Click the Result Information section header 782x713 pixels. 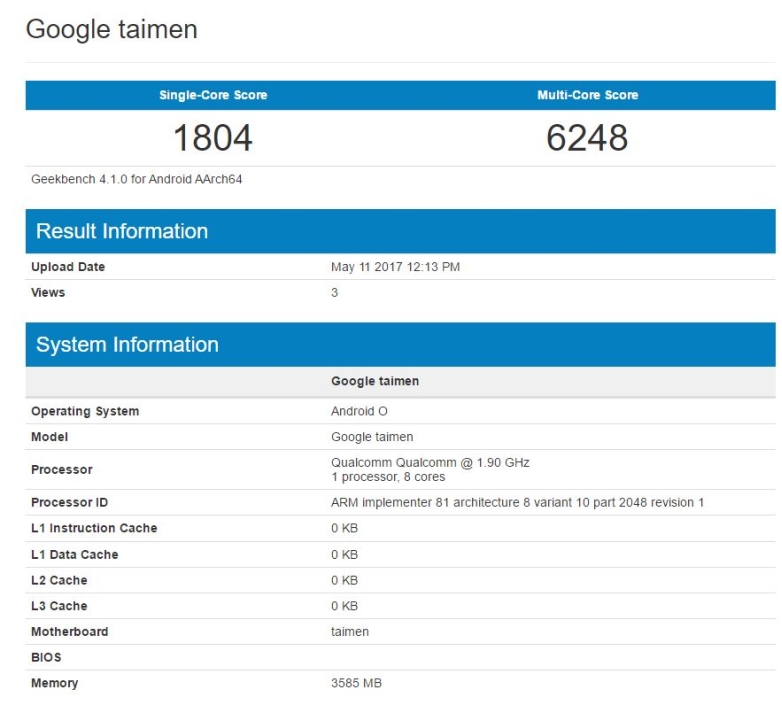(x=122, y=231)
